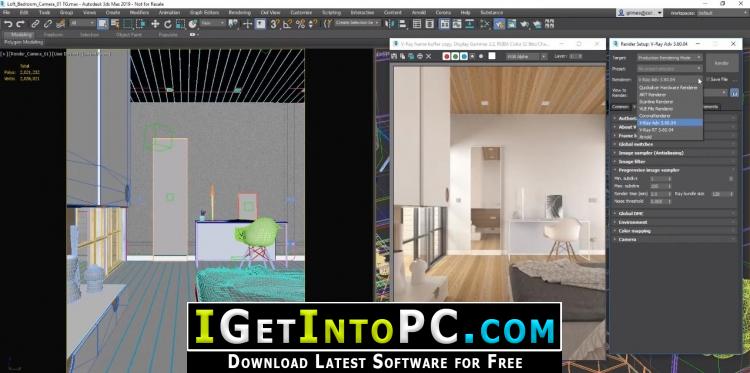Click the Undo arrow in main toolbar

pos(8,23)
